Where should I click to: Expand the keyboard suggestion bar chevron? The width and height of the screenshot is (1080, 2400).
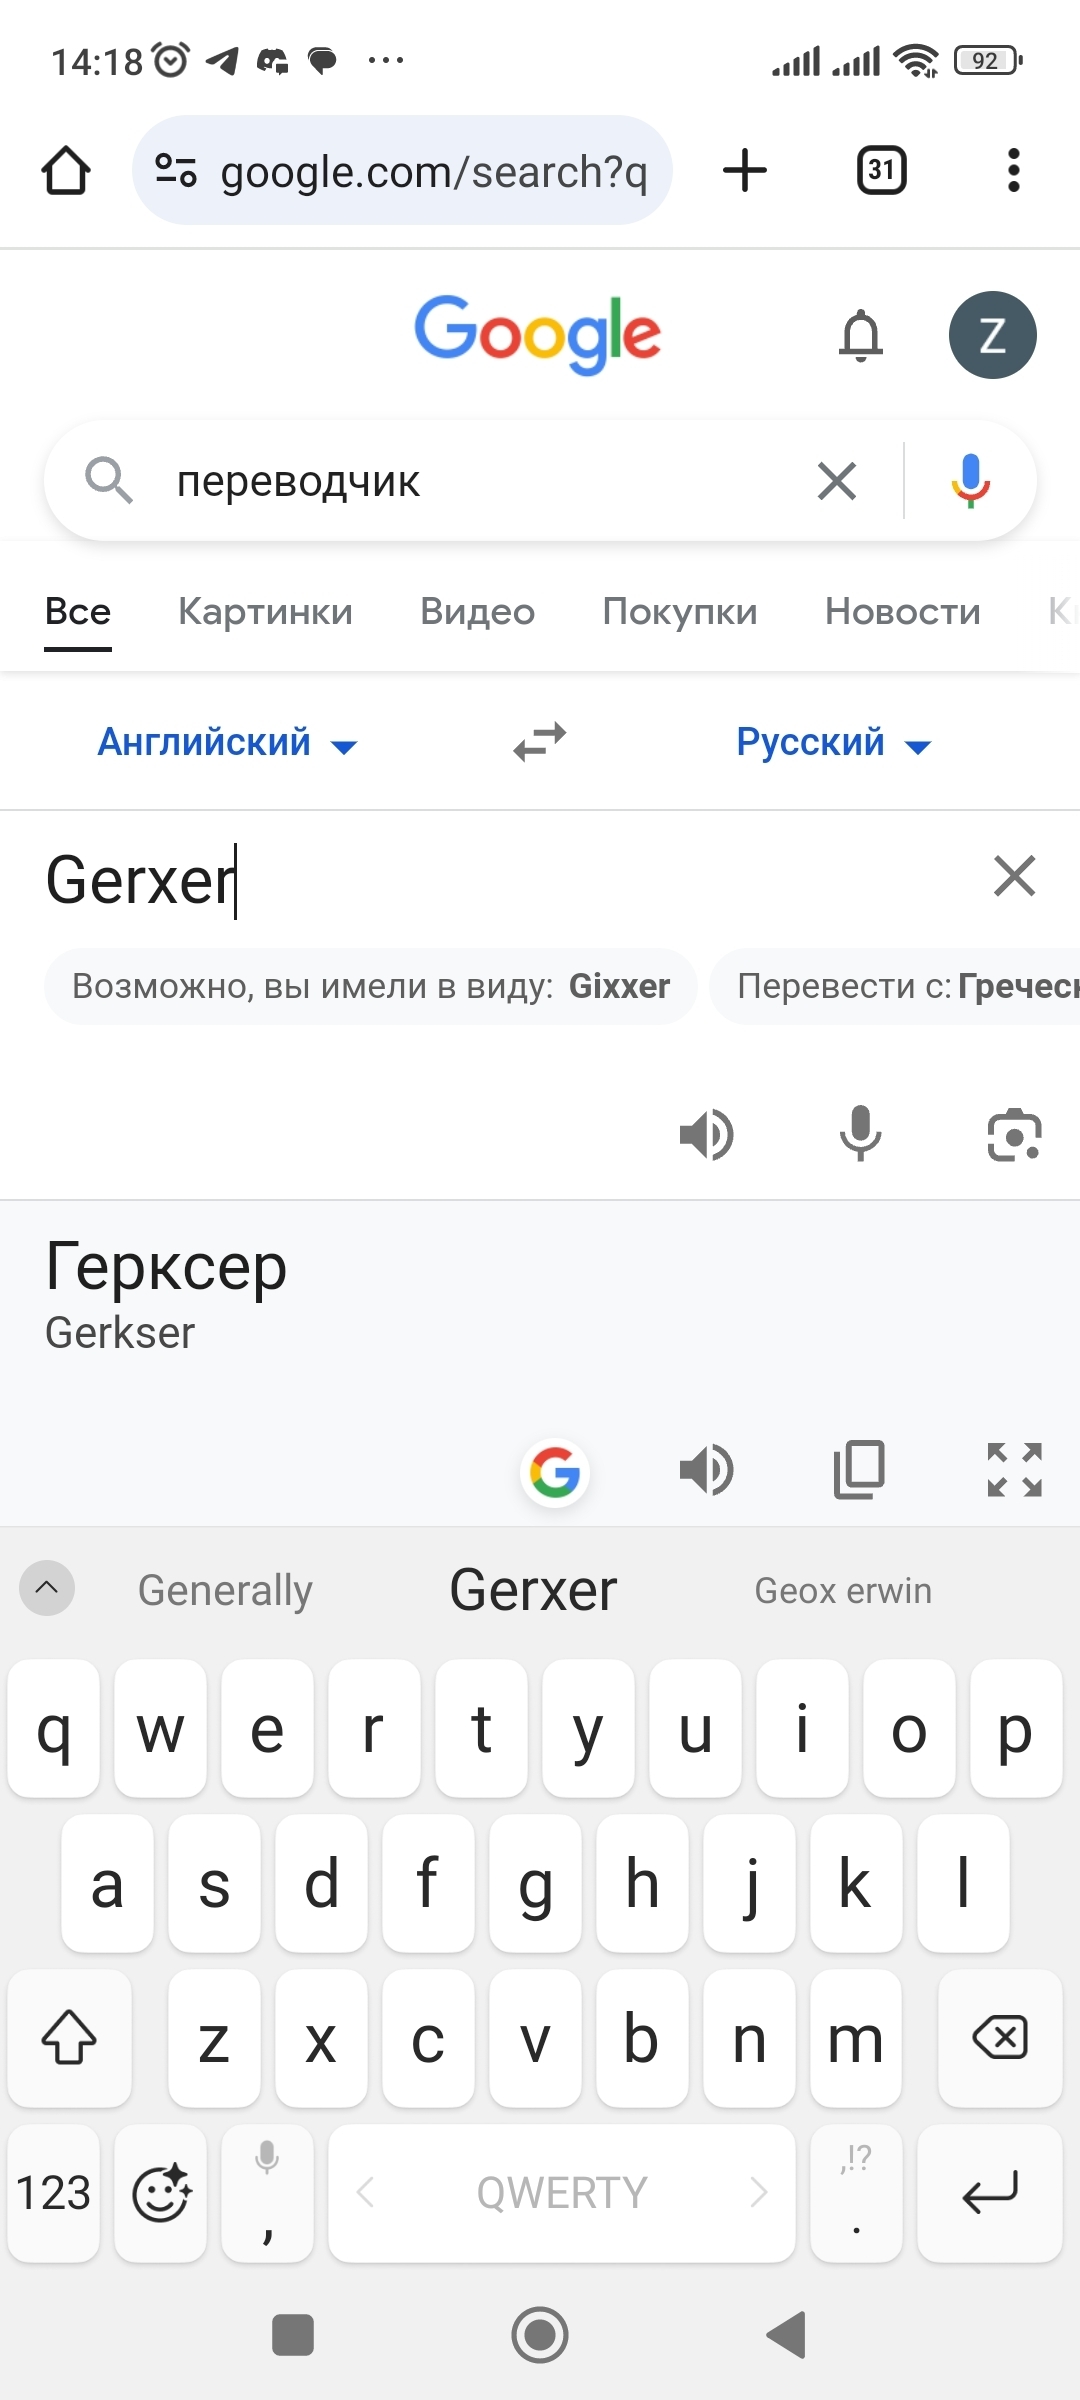point(47,1588)
